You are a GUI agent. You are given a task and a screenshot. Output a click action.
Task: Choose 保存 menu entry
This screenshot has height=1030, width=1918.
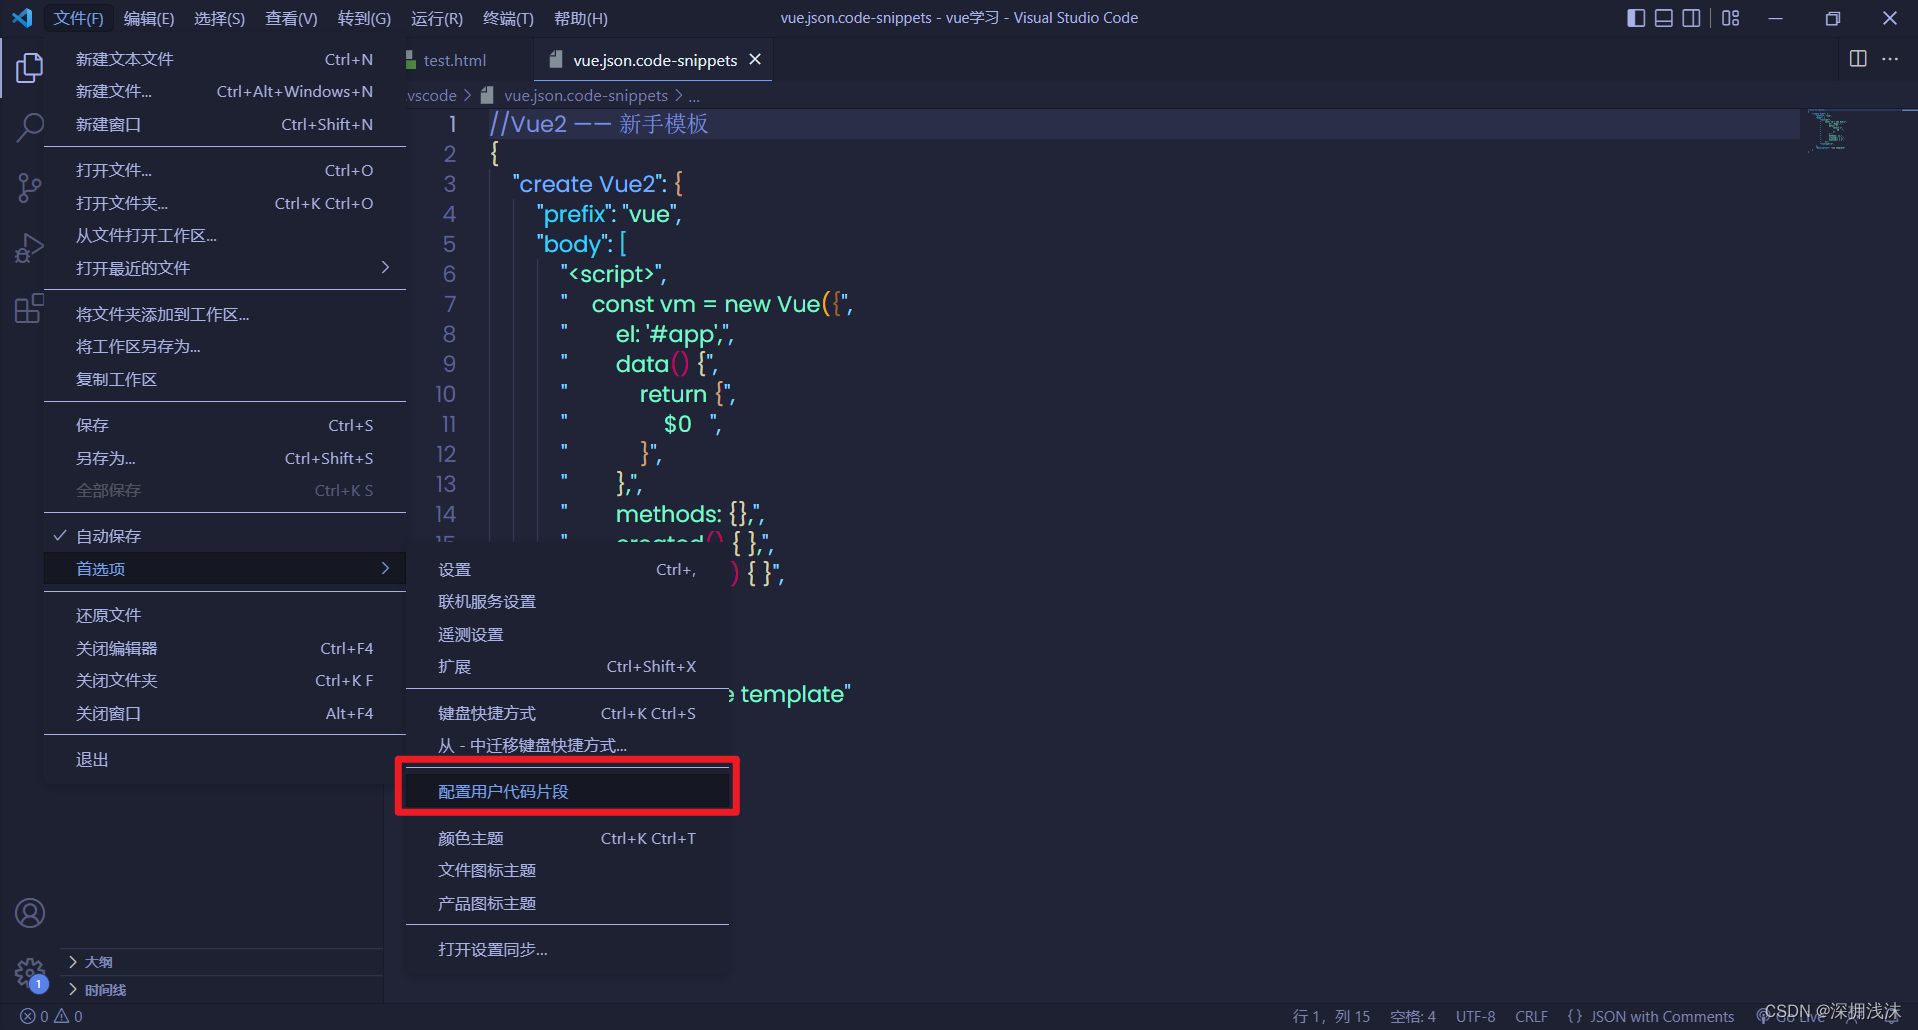click(225, 425)
